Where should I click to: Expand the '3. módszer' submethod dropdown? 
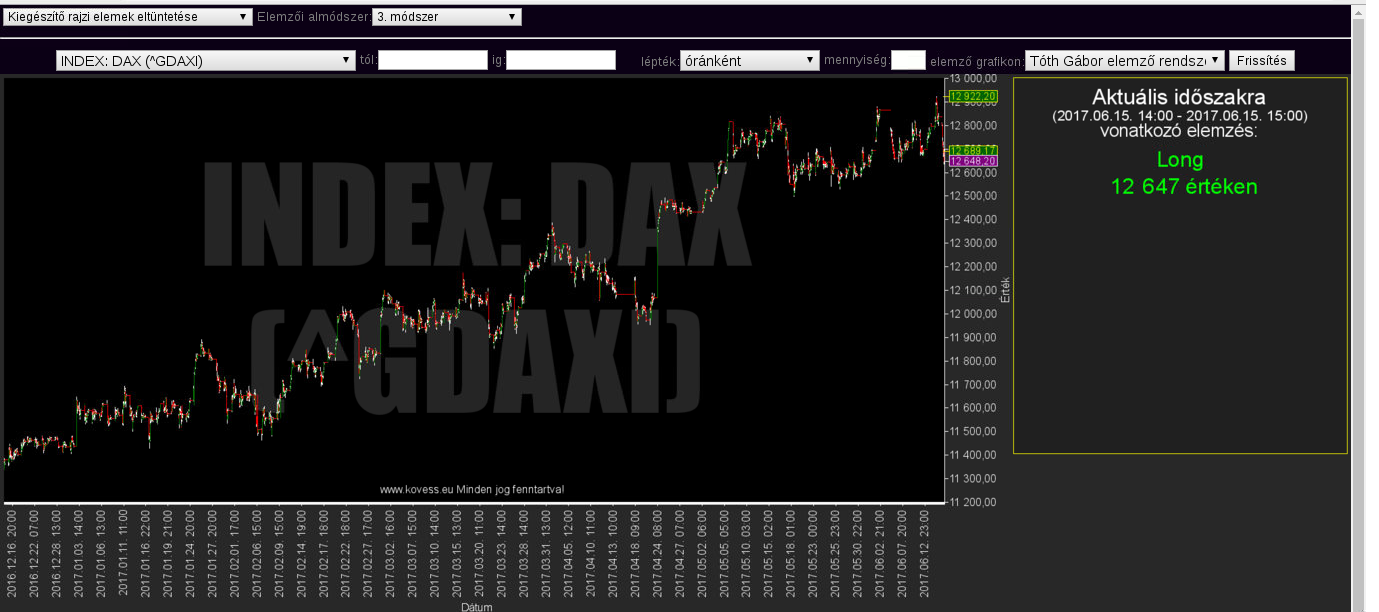pyautogui.click(x=446, y=17)
